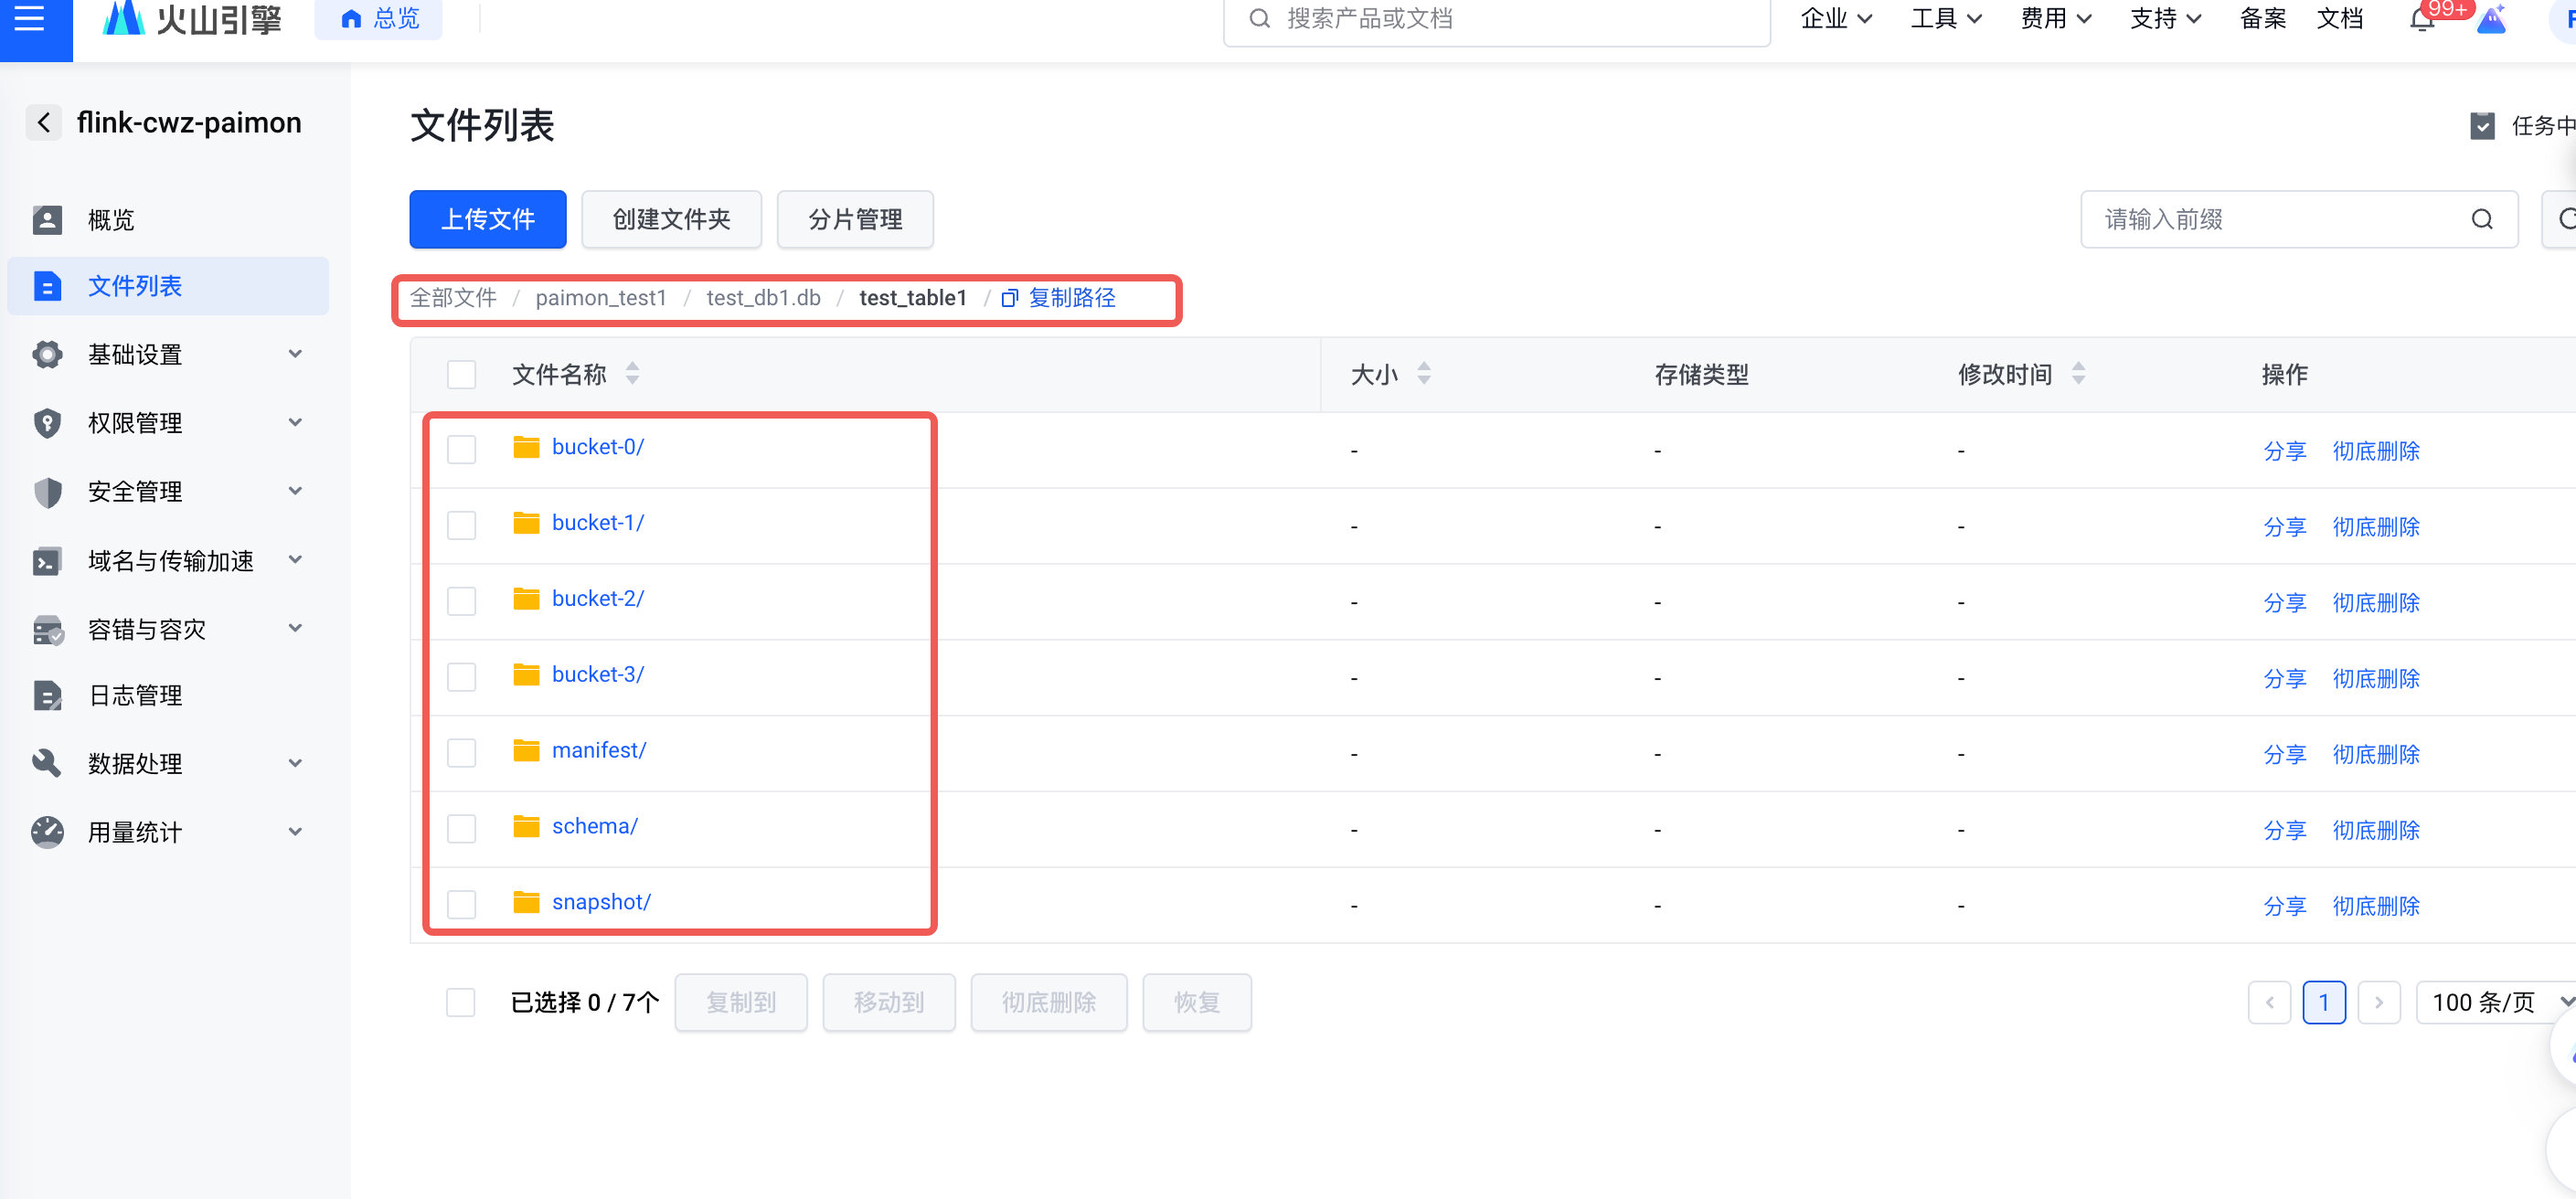Click the 容错与容灾 icon

click(47, 629)
